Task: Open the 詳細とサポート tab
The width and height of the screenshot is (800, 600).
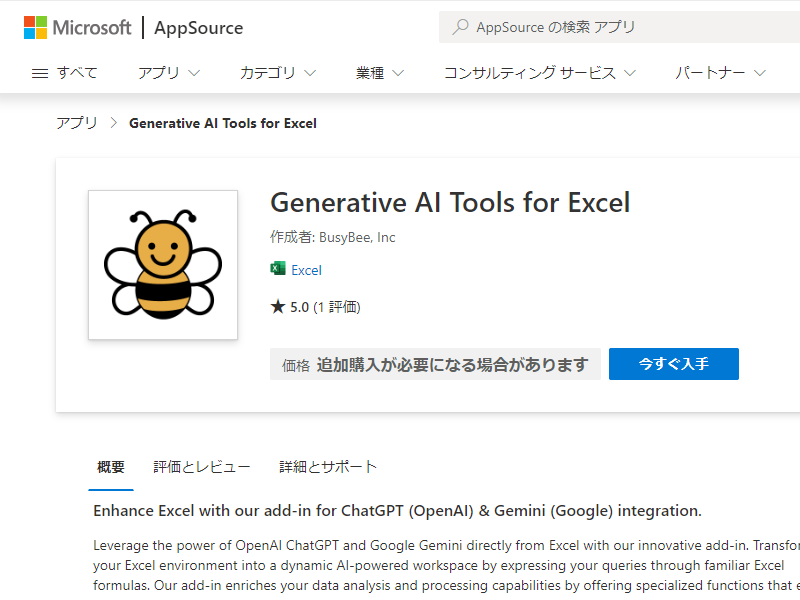Action: point(325,466)
